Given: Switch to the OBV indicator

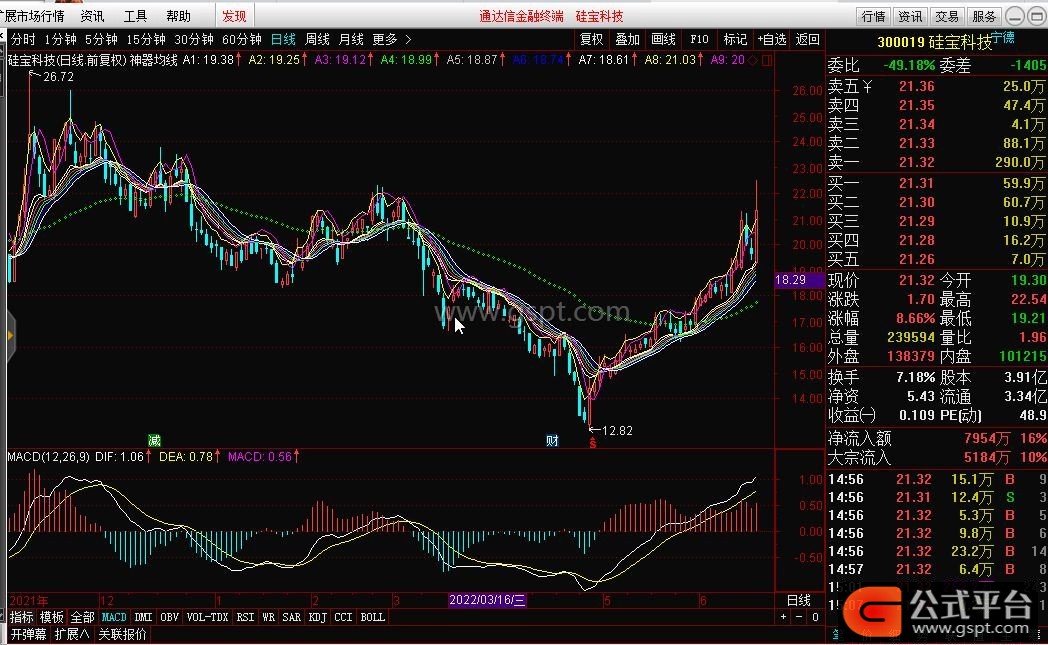Looking at the screenshot, I should point(169,617).
